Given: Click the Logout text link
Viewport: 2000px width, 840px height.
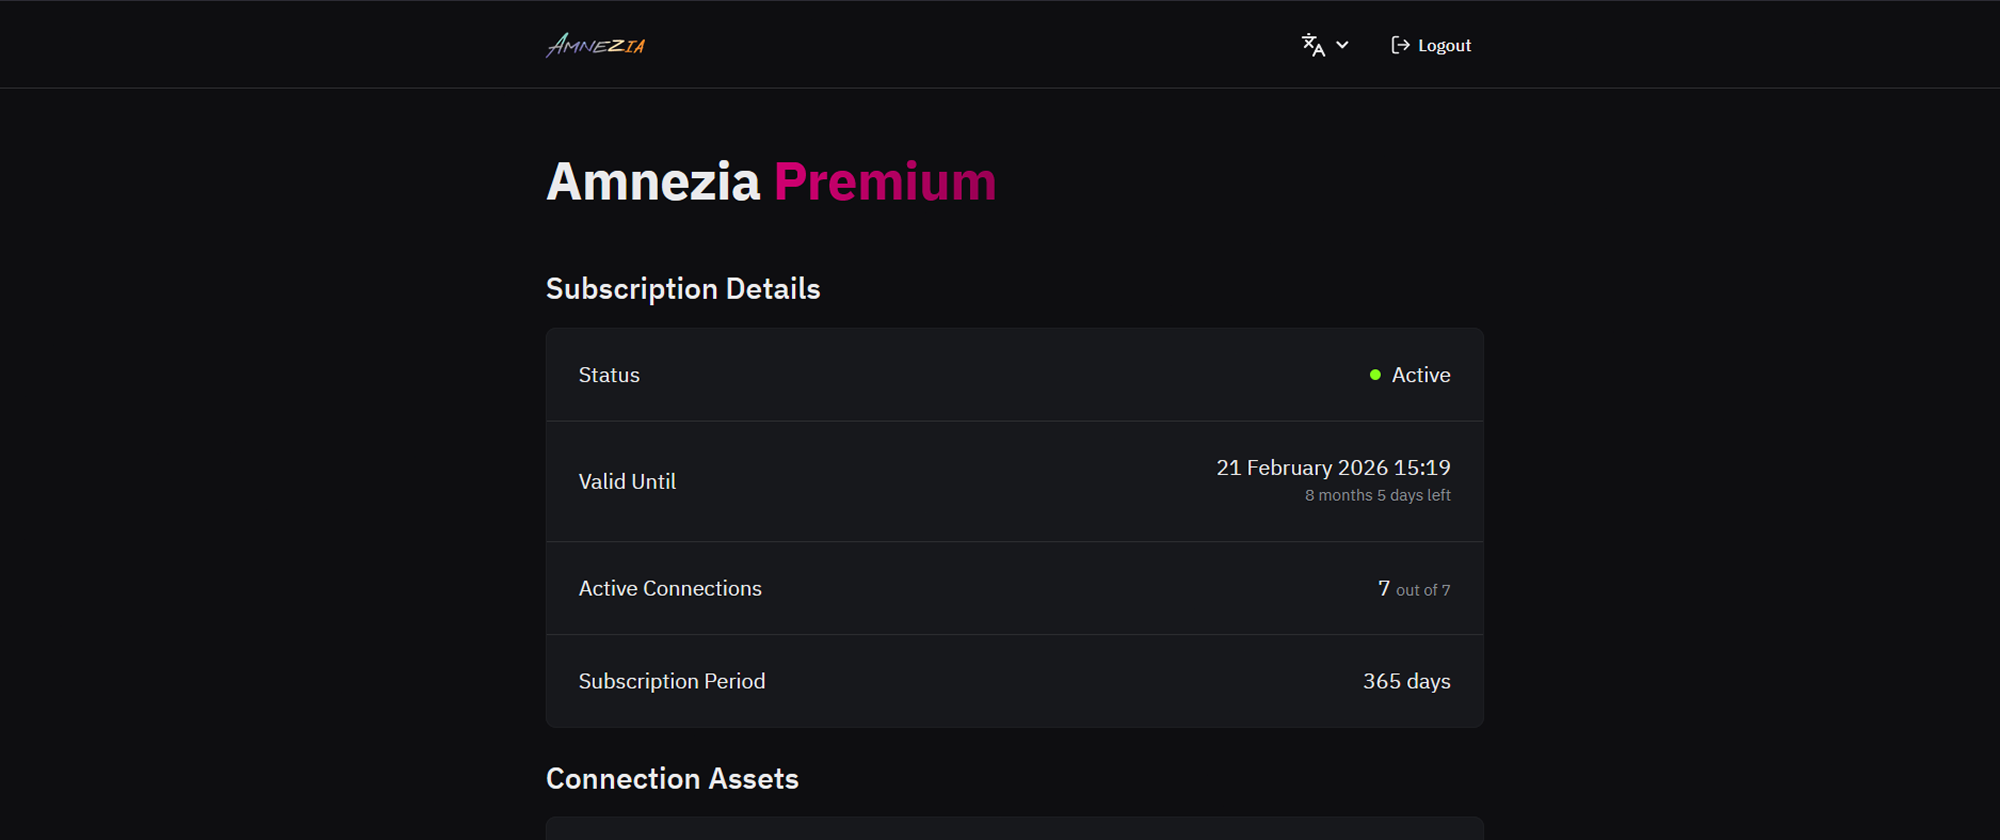Looking at the screenshot, I should coord(1444,46).
